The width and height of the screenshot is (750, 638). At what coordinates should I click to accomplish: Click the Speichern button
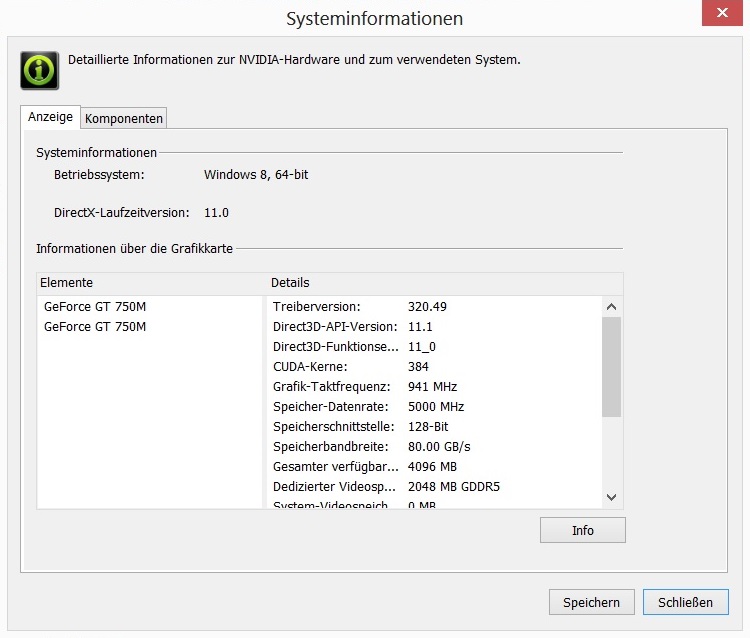coord(591,602)
